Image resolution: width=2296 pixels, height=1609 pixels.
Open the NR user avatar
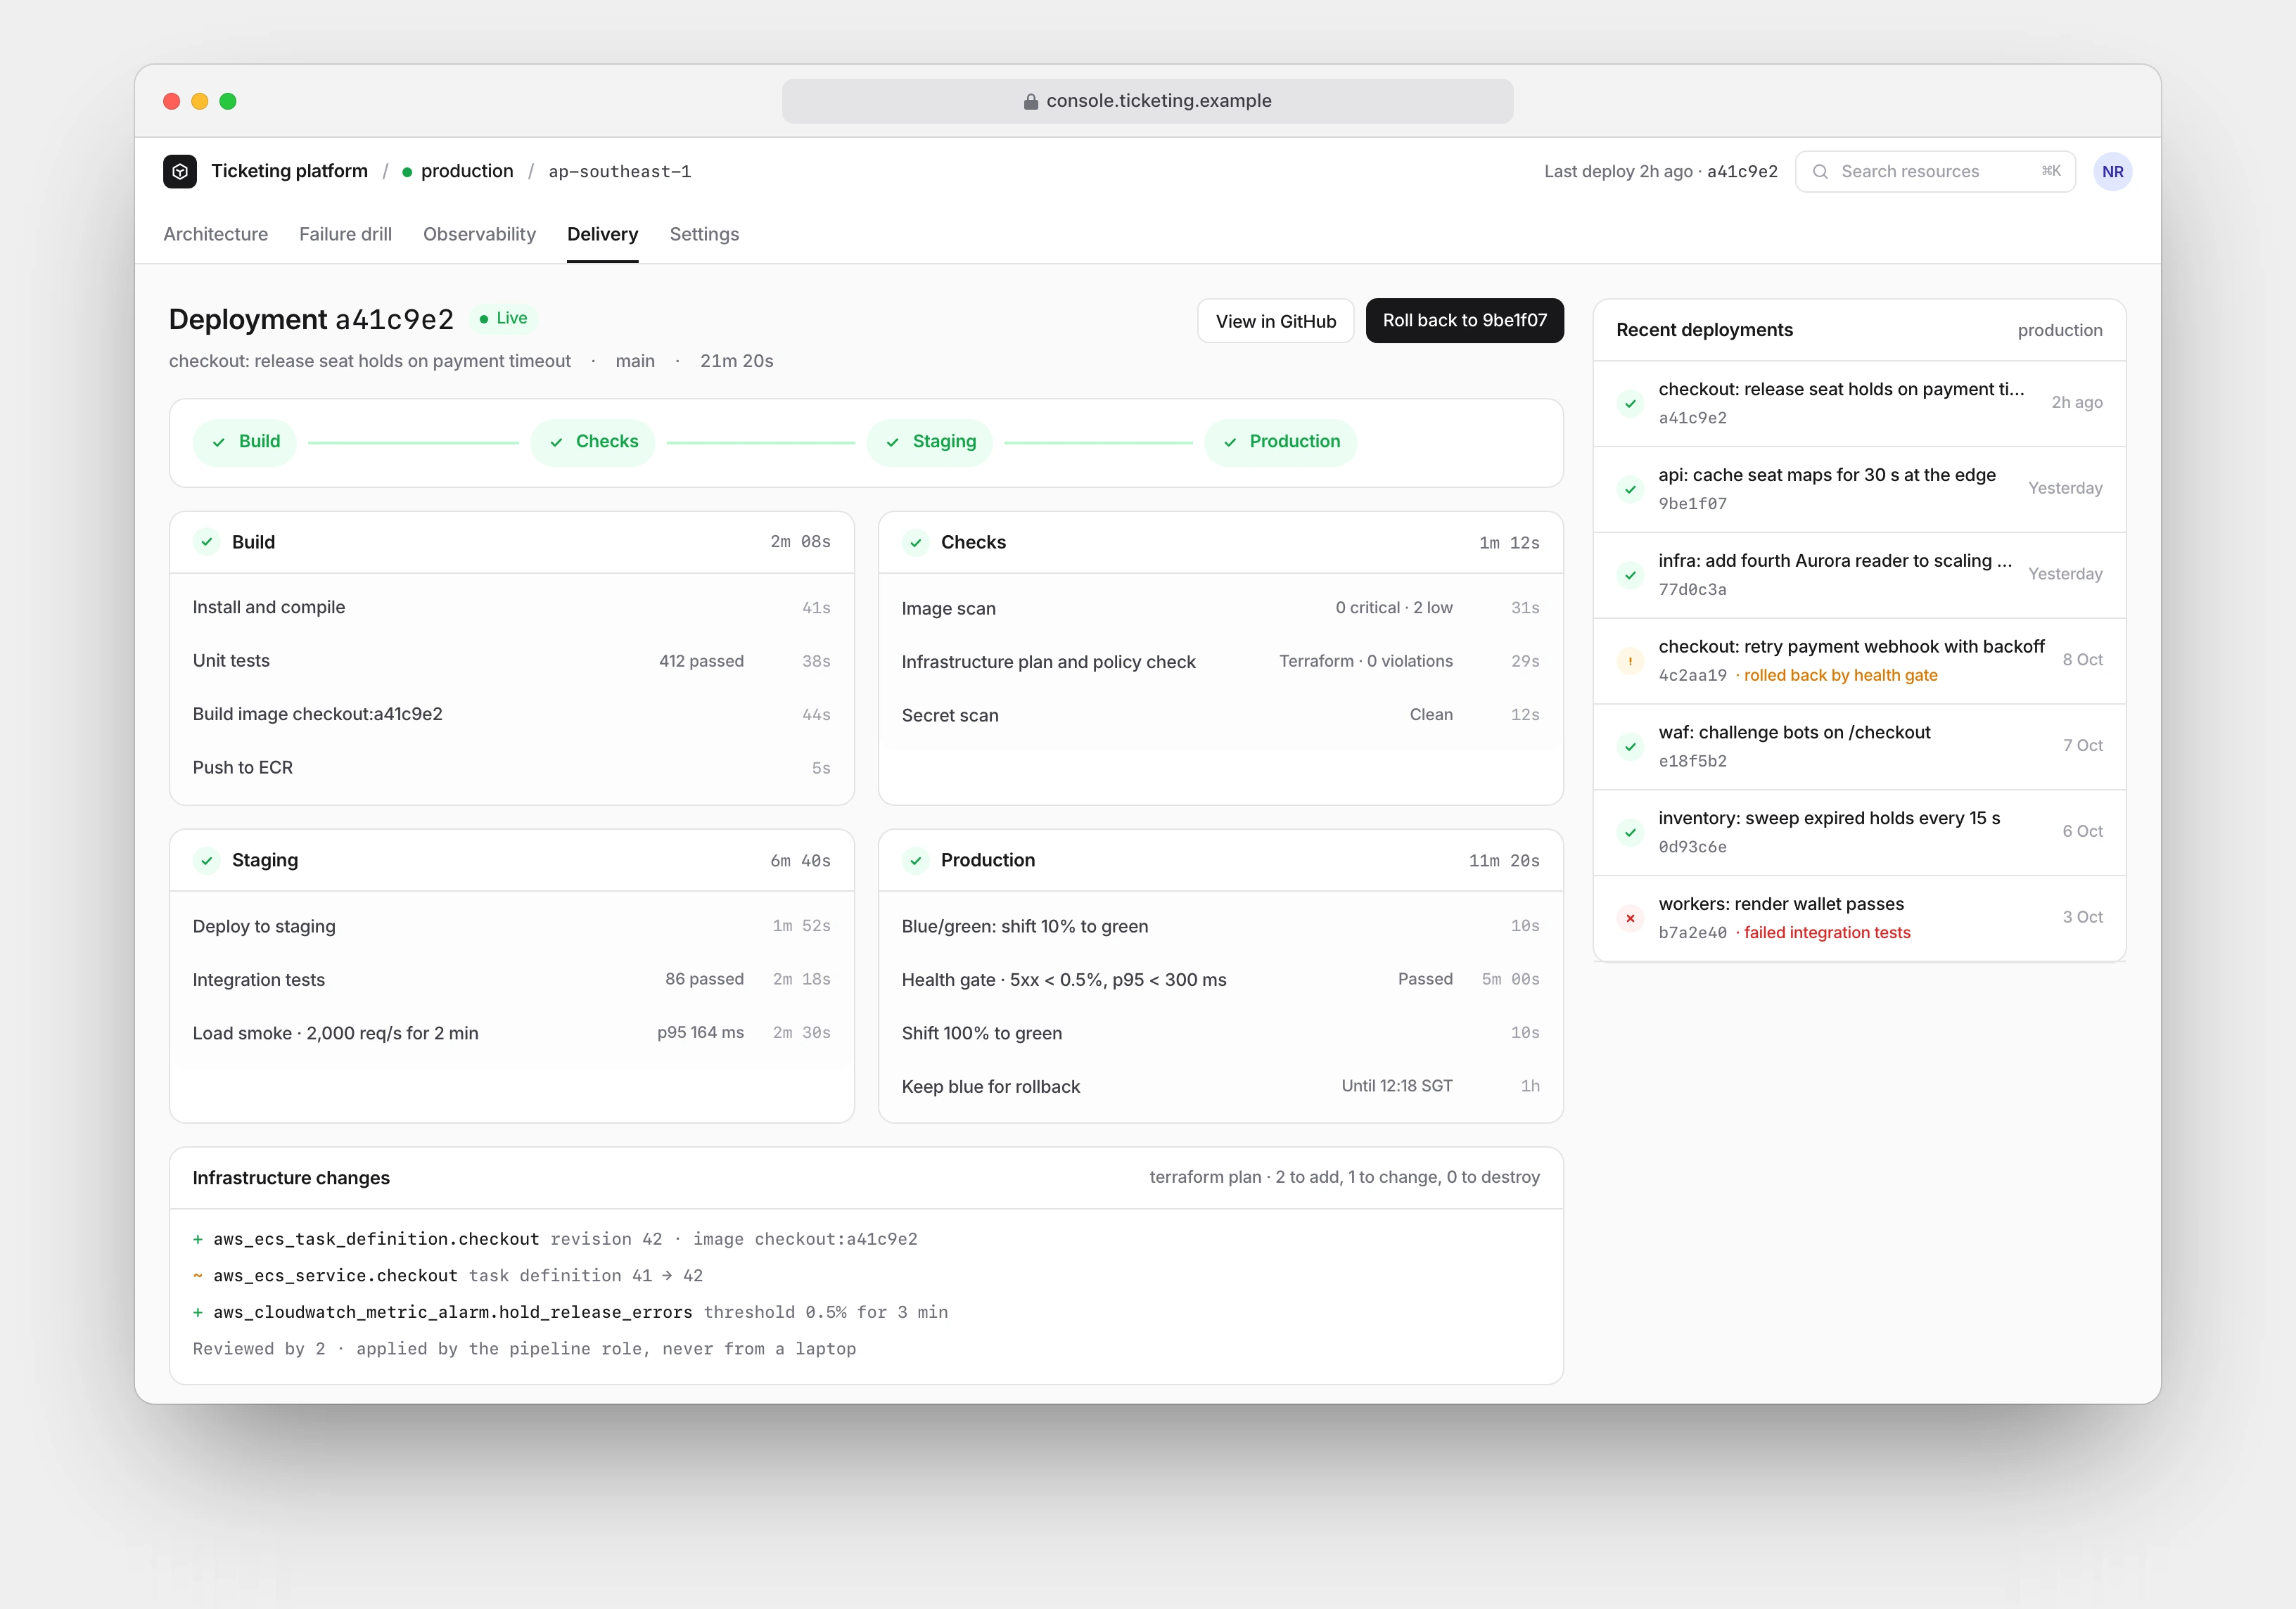[x=2112, y=172]
